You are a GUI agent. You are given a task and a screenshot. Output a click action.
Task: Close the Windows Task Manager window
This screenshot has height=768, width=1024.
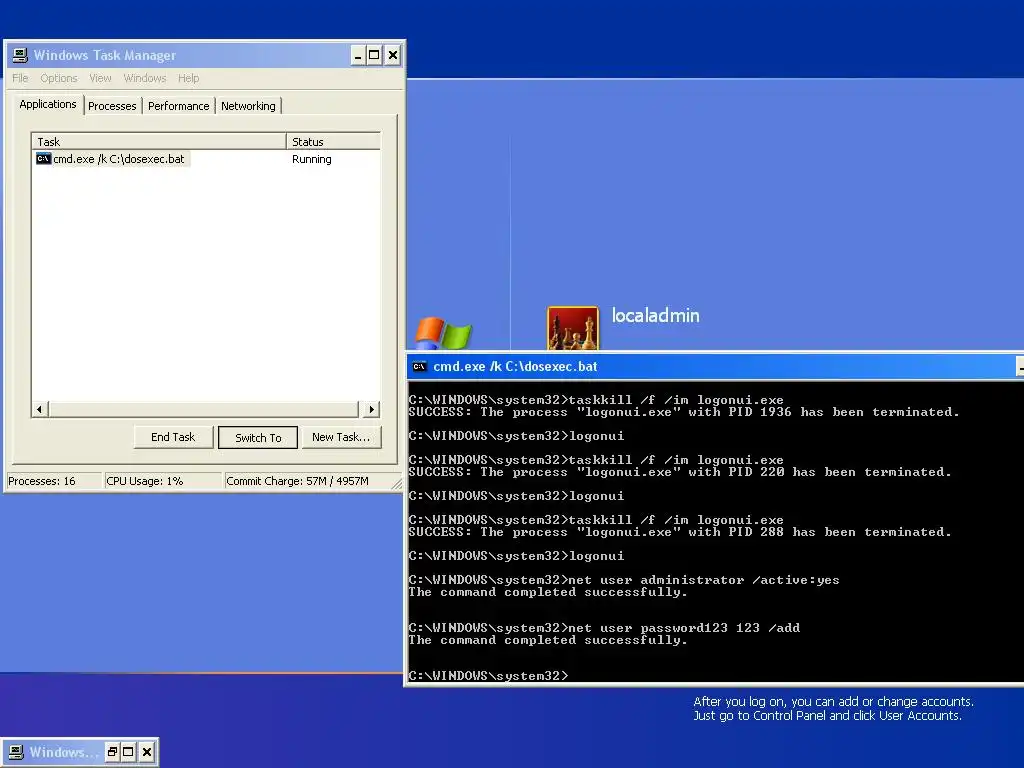(392, 56)
